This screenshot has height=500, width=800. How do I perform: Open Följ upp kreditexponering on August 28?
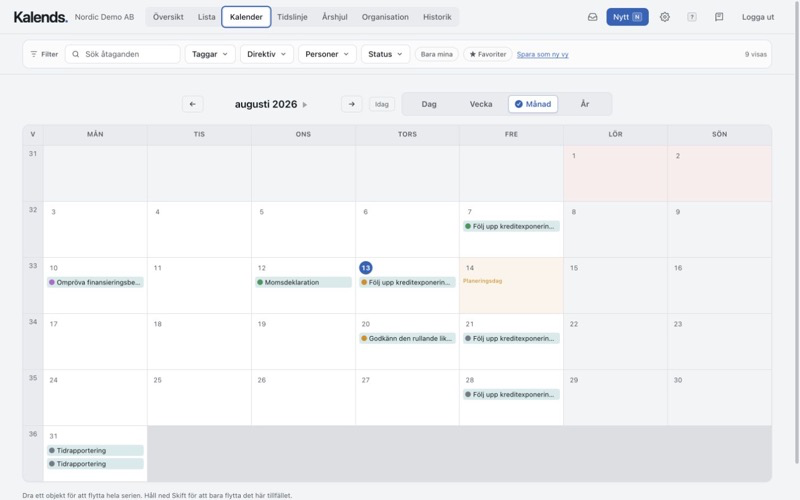(511, 394)
